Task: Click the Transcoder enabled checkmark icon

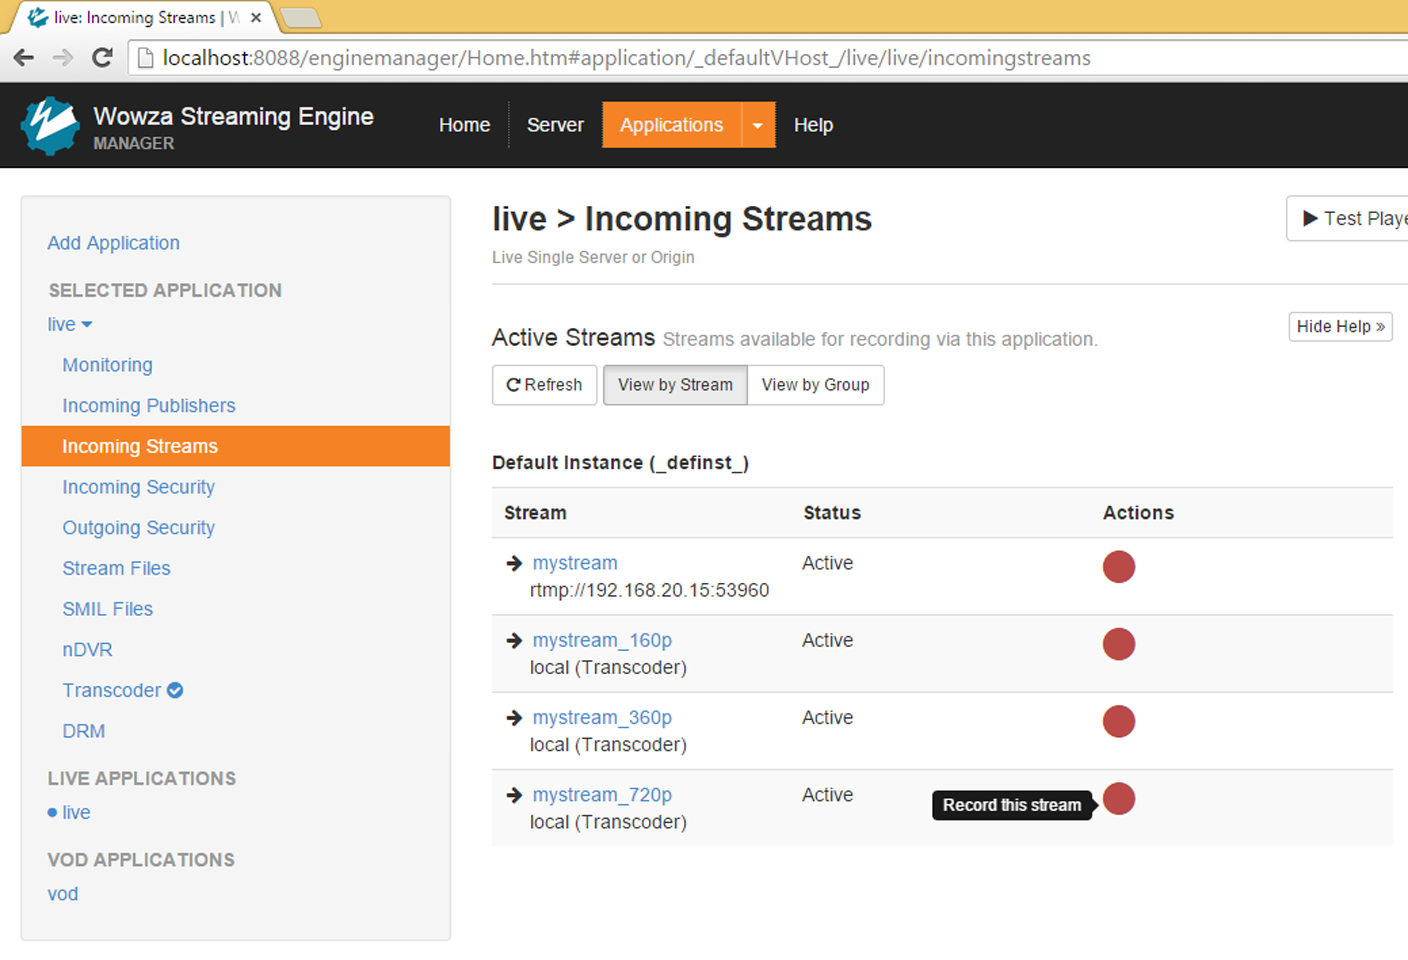Action: (x=175, y=690)
